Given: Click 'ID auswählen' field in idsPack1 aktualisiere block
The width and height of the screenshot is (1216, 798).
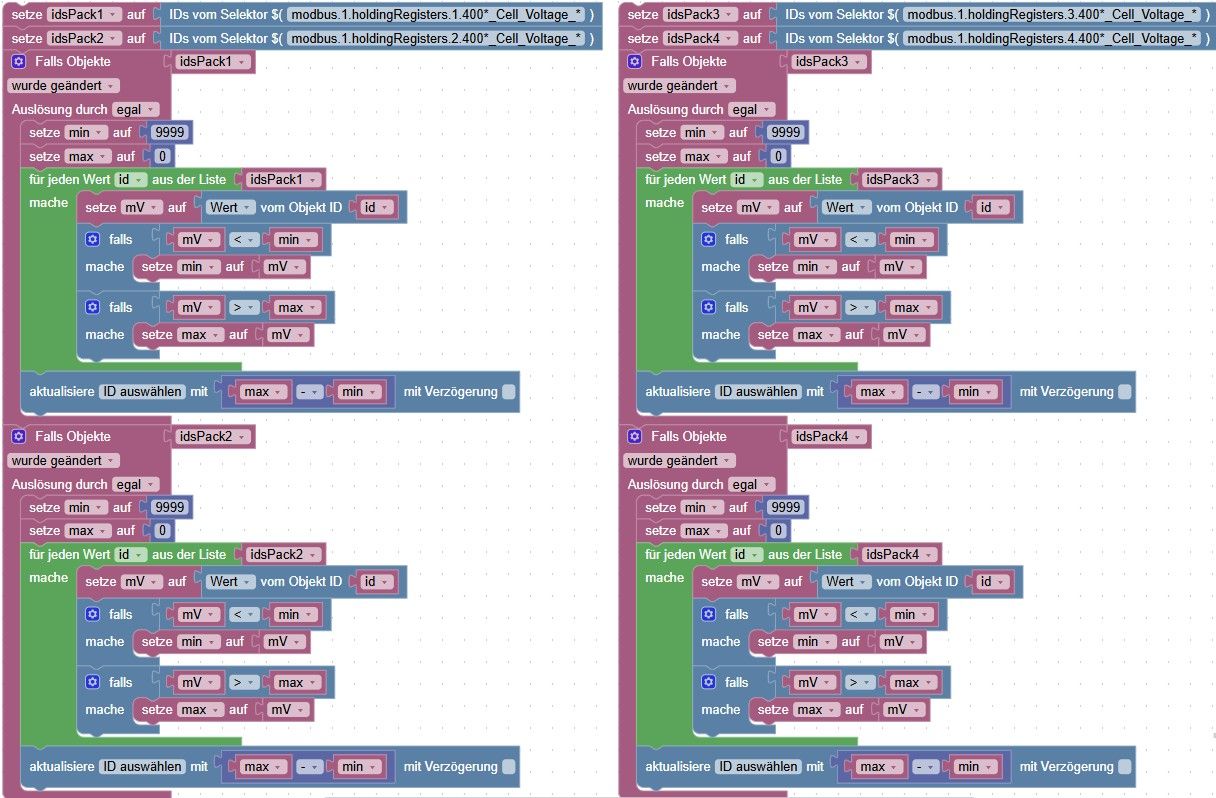Looking at the screenshot, I should coord(142,392).
